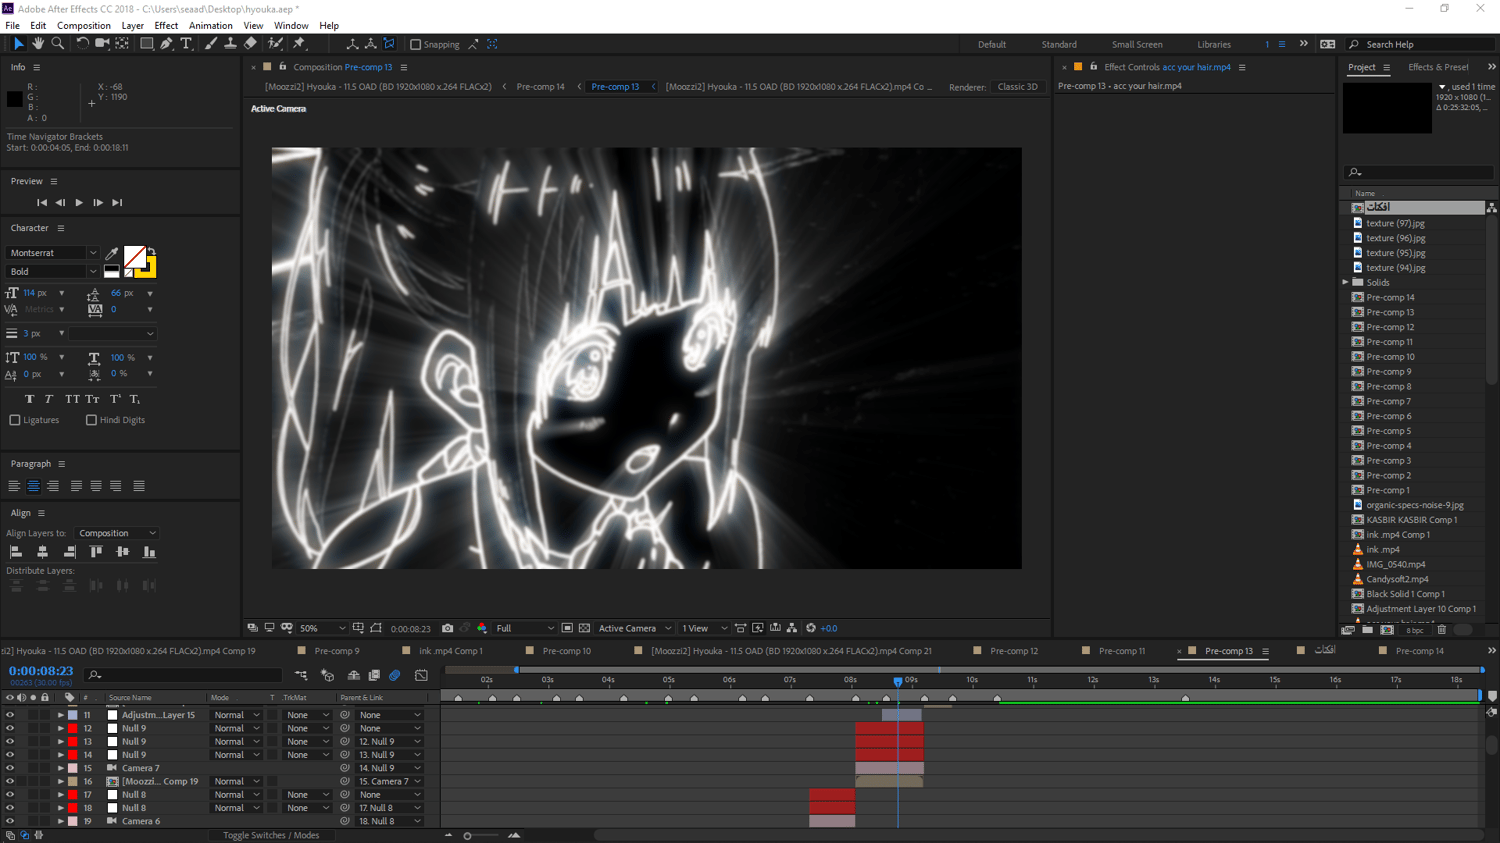Screen dimensions: 1500x843
Task: Select the Hand tool
Action: (38, 44)
